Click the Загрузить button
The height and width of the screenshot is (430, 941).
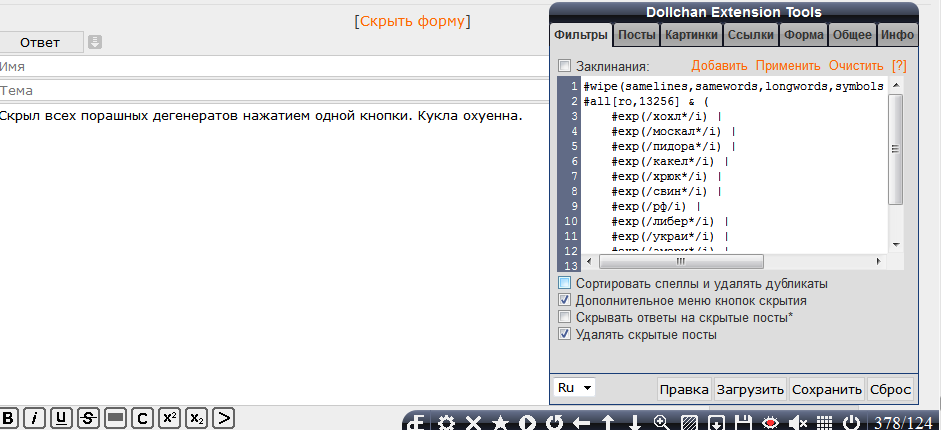tap(750, 389)
